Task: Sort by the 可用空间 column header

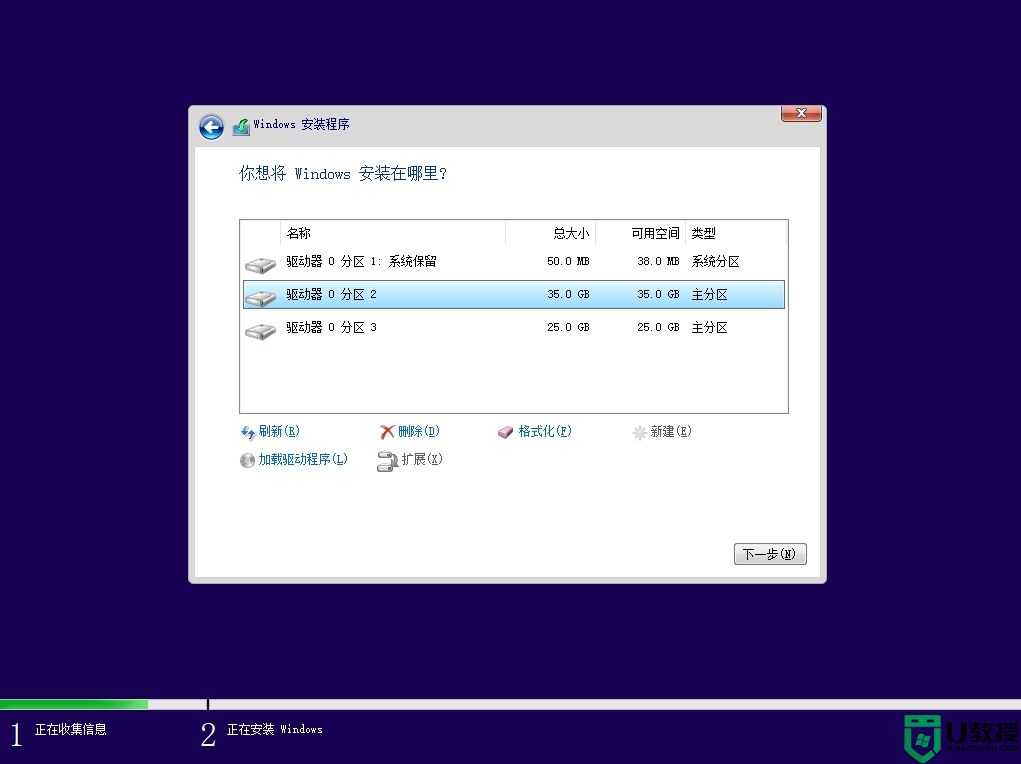Action: 641,233
